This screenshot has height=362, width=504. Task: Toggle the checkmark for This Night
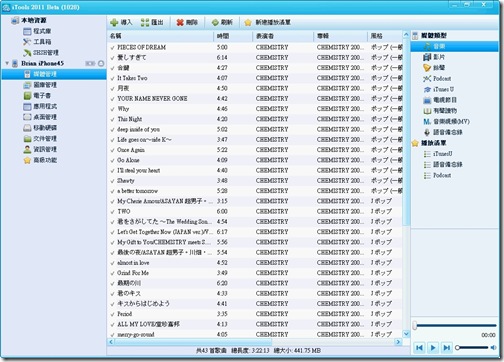pos(112,119)
